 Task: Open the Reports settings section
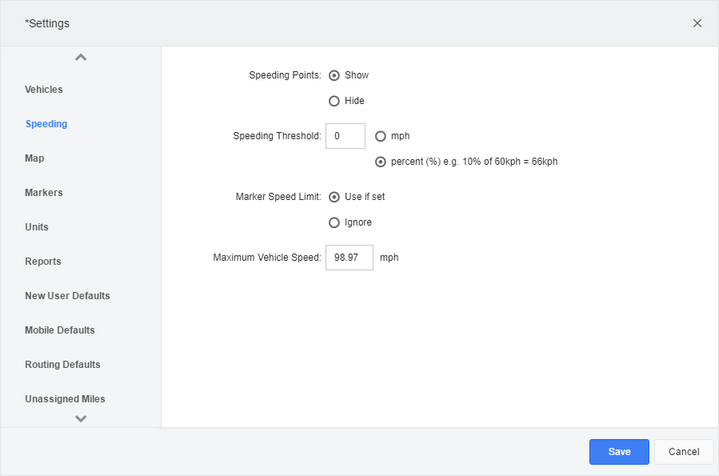43,261
